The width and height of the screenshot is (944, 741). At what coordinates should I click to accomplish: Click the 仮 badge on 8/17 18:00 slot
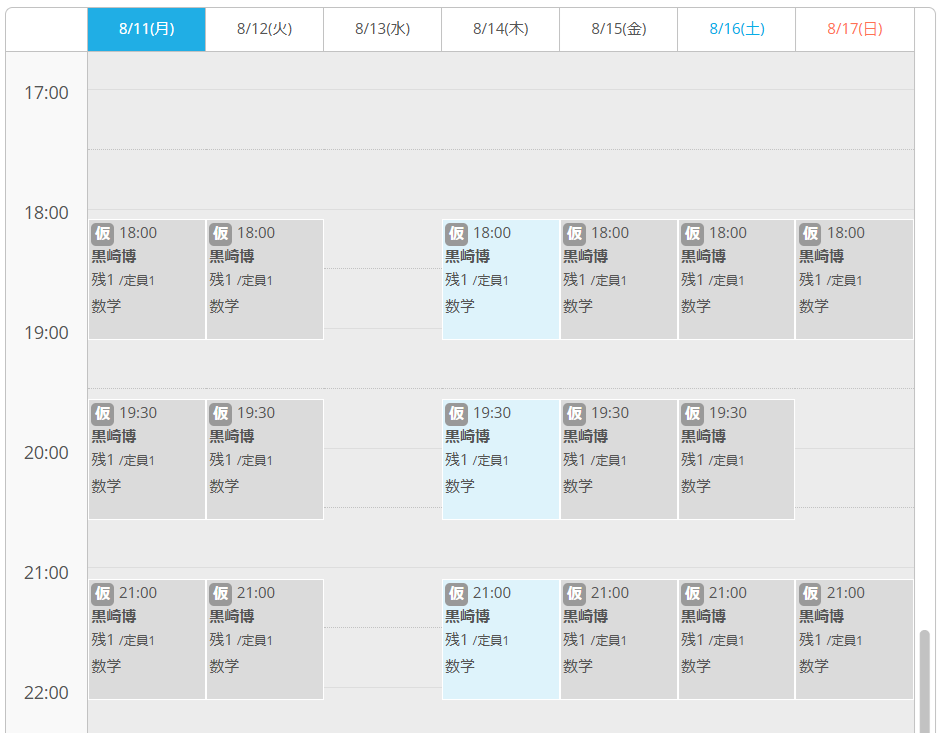pos(810,234)
